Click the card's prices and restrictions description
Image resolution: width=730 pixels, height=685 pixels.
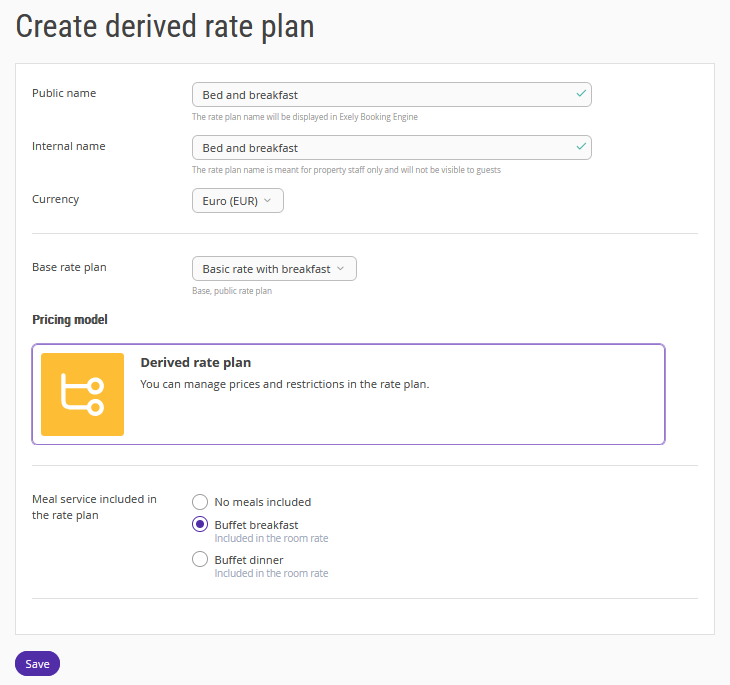click(x=284, y=384)
